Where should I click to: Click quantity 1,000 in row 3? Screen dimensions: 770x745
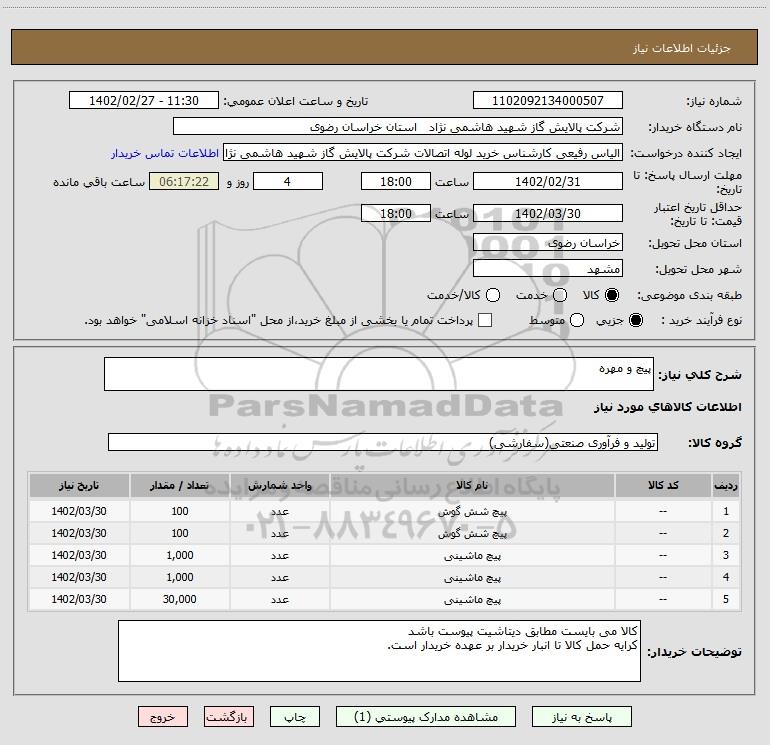click(x=180, y=555)
